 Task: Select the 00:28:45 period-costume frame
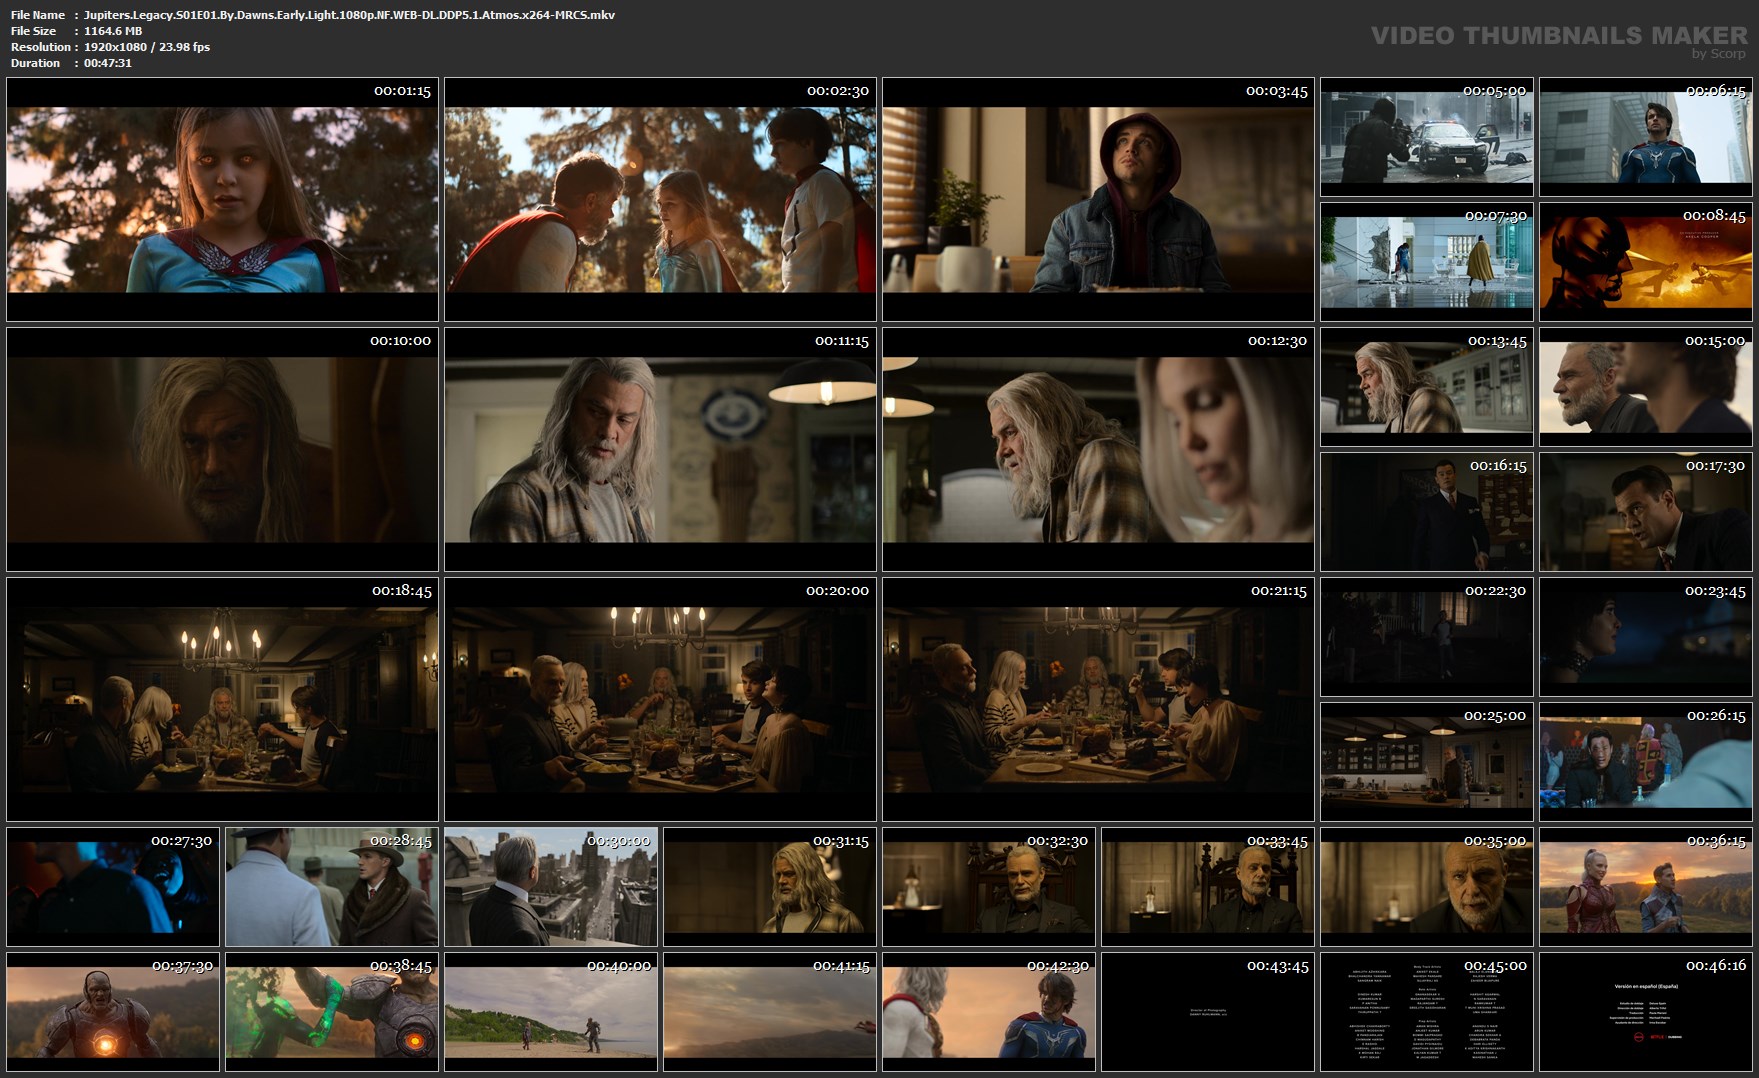tap(332, 887)
